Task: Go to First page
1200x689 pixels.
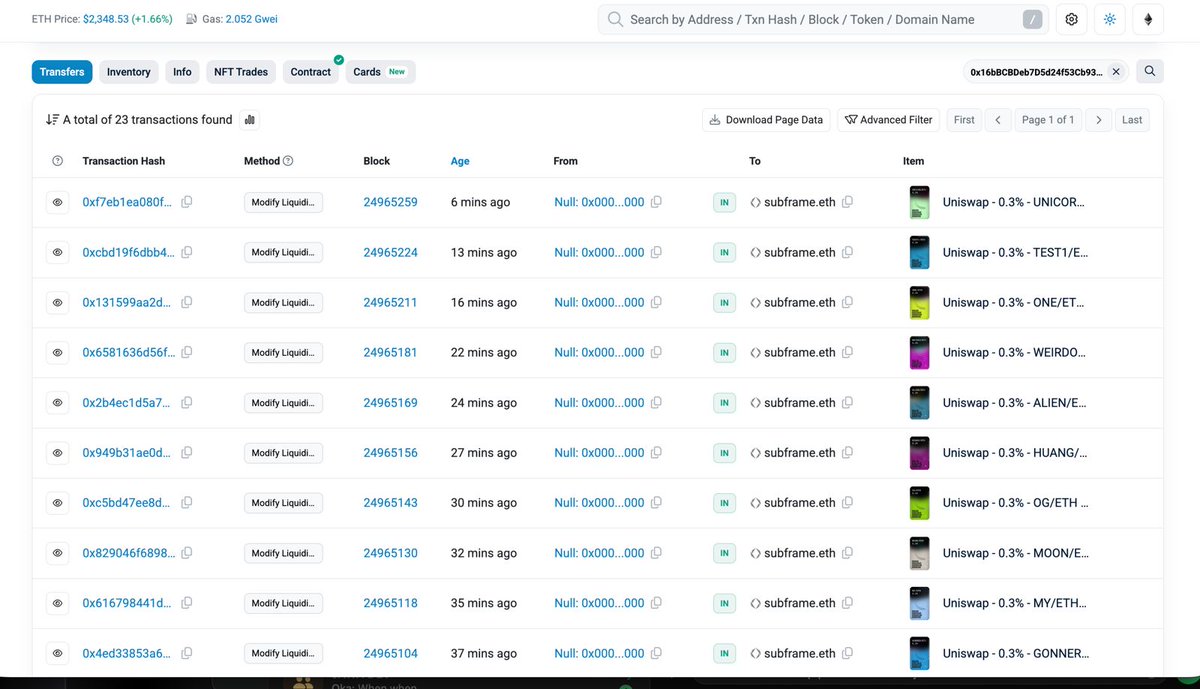Action: 964,120
